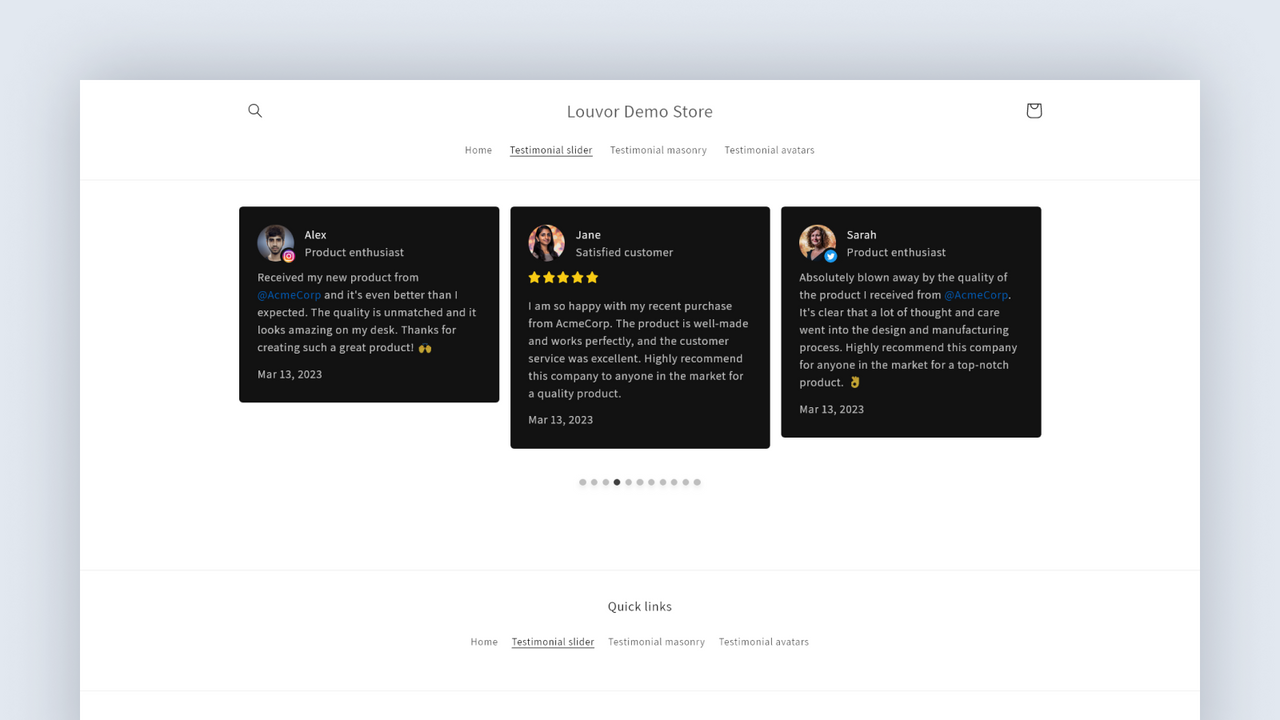The width and height of the screenshot is (1280, 720).
Task: Select the second slider pagination dot
Action: point(594,482)
